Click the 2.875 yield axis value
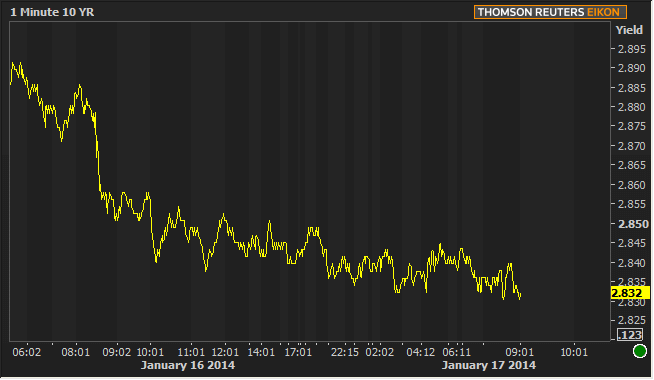 (631, 126)
